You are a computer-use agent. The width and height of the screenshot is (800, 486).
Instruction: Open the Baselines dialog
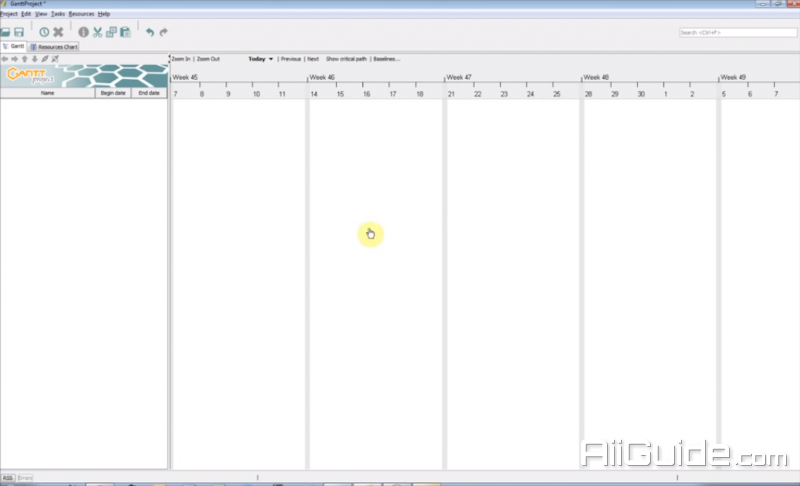click(386, 59)
